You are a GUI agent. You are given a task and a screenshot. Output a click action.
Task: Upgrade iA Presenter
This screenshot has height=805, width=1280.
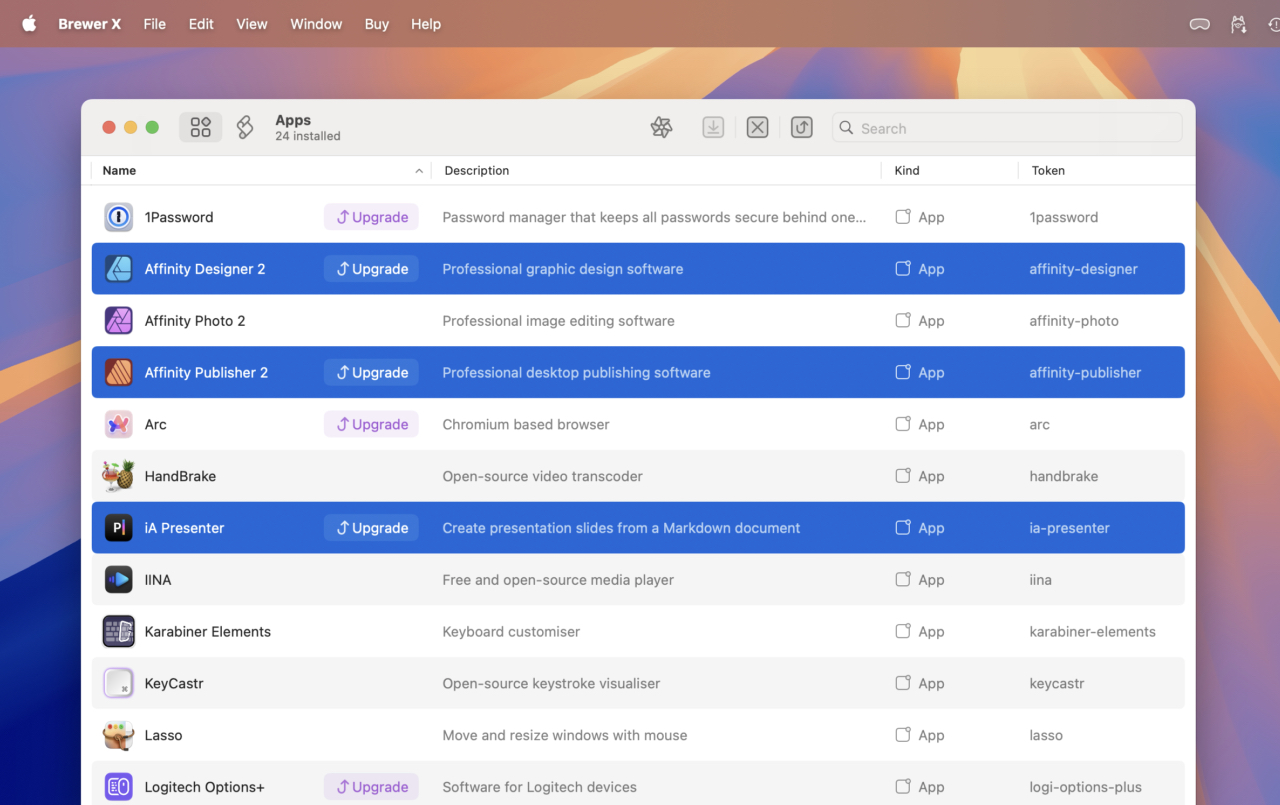[x=371, y=528]
